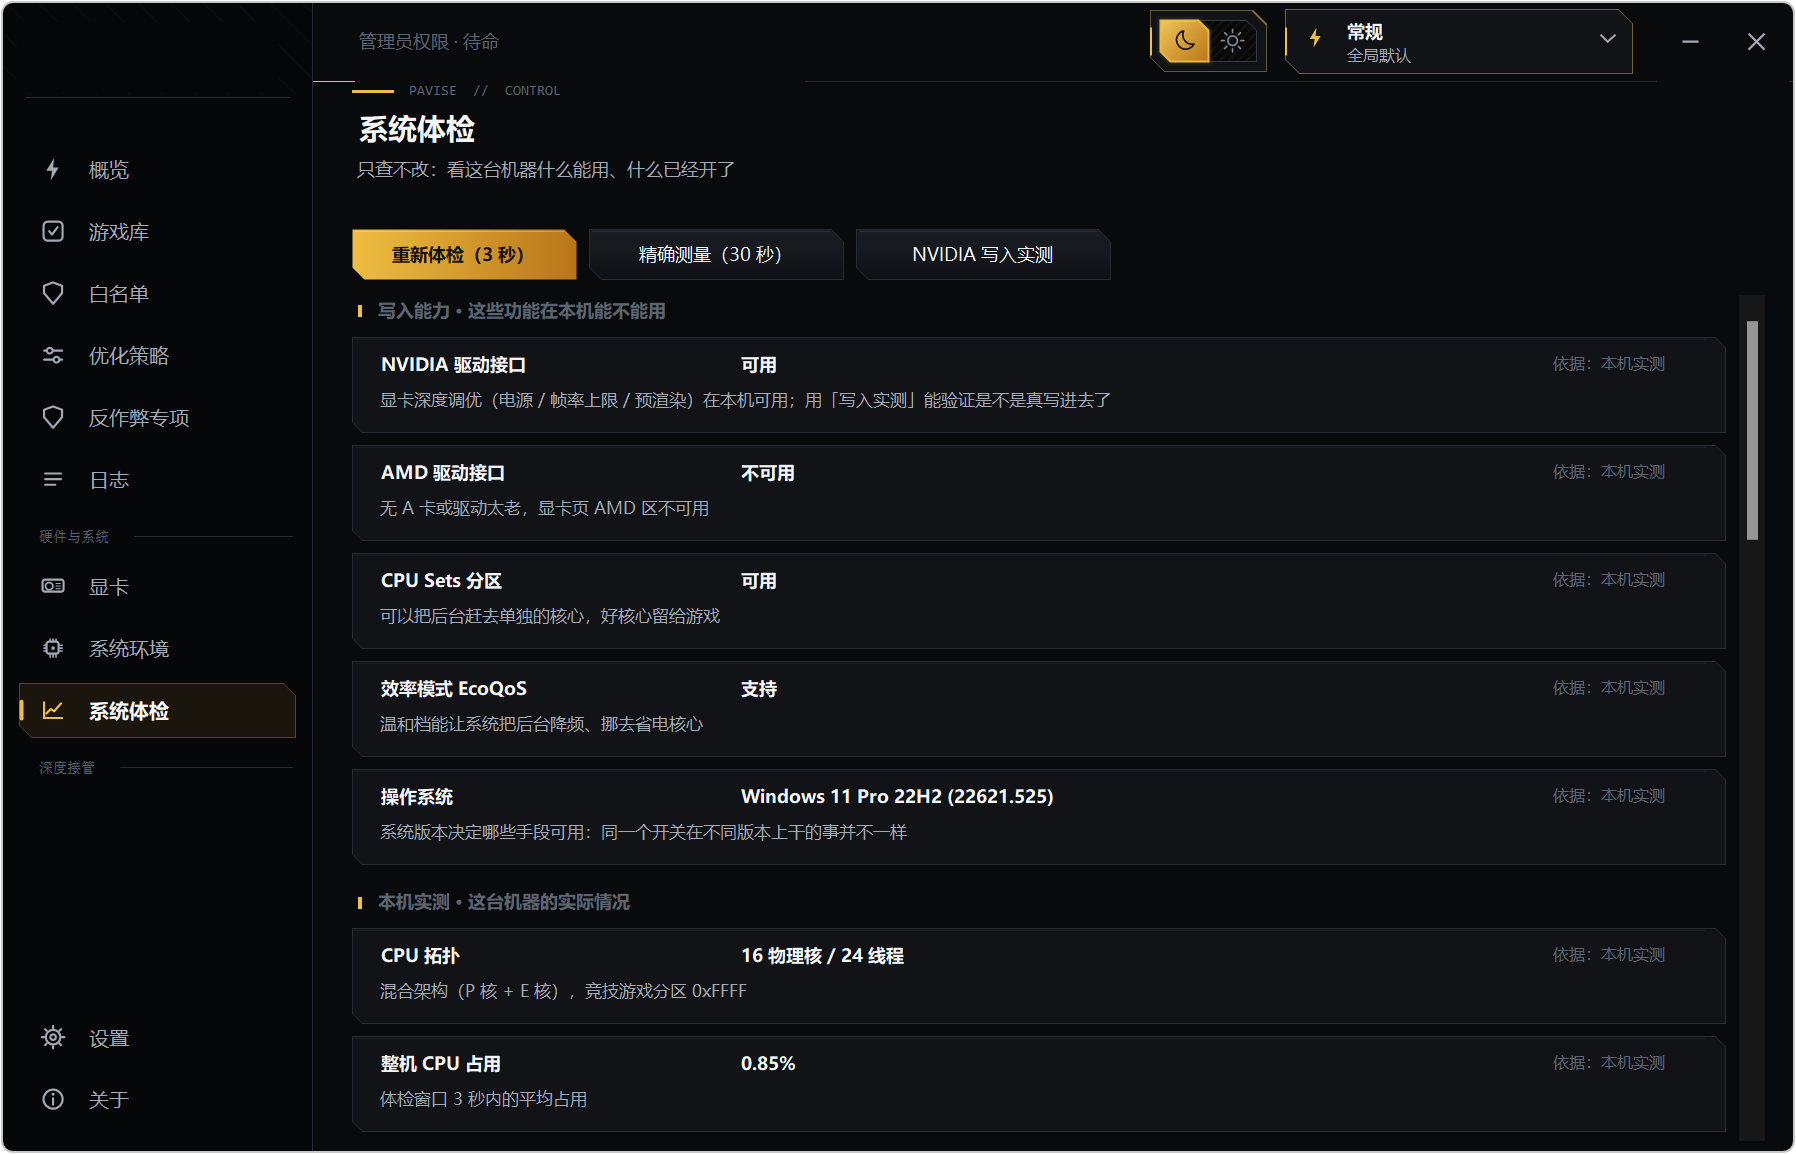Switch to dark mode moon toggle
The height and width of the screenshot is (1154, 1796).
click(1185, 41)
